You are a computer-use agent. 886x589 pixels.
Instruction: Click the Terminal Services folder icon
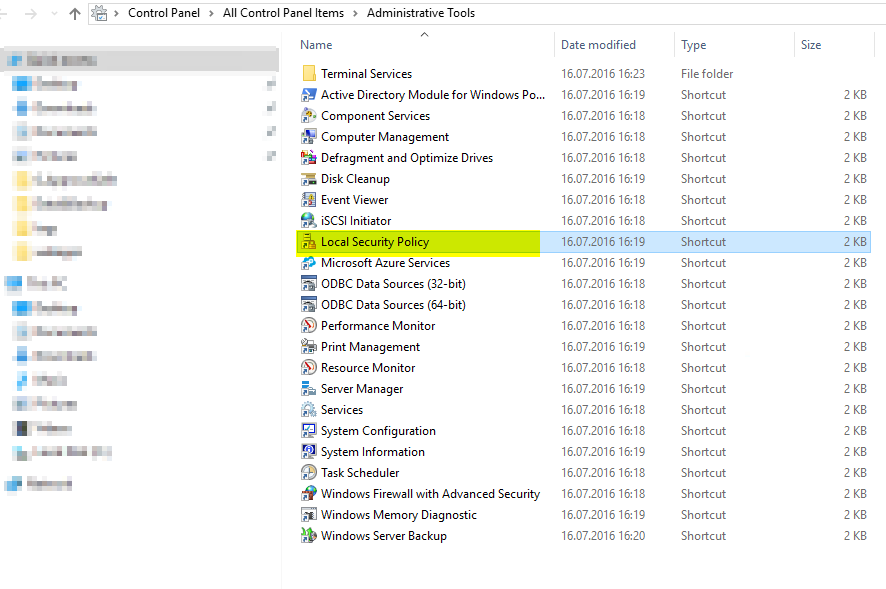(x=309, y=74)
